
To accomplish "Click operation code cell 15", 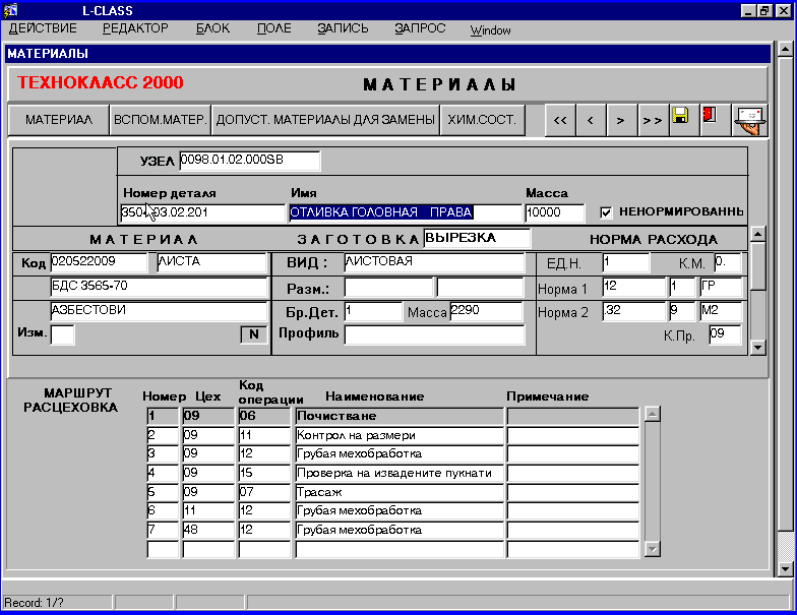I will point(264,473).
